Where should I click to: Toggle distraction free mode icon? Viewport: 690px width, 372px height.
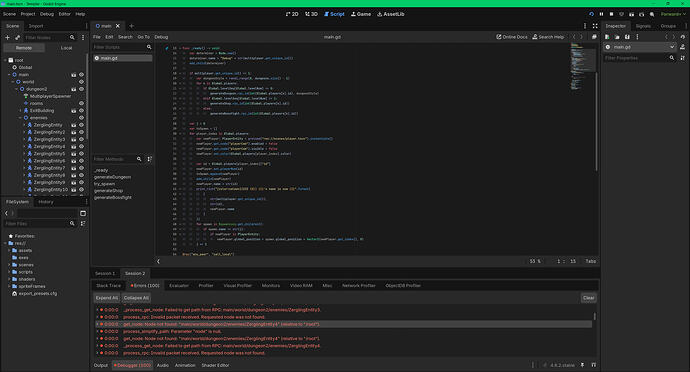click(x=595, y=26)
